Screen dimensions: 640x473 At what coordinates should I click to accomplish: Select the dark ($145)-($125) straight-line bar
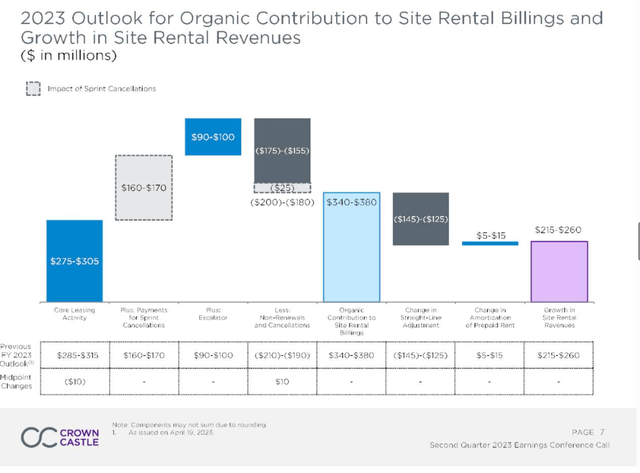coord(420,218)
